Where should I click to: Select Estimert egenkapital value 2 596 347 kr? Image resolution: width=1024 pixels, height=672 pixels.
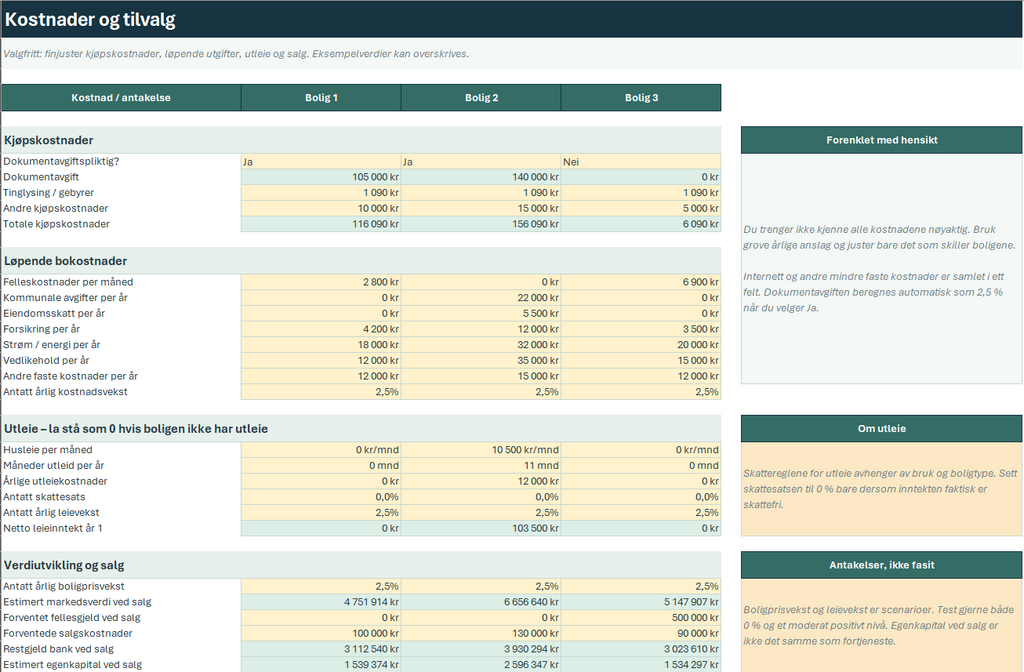pos(481,665)
